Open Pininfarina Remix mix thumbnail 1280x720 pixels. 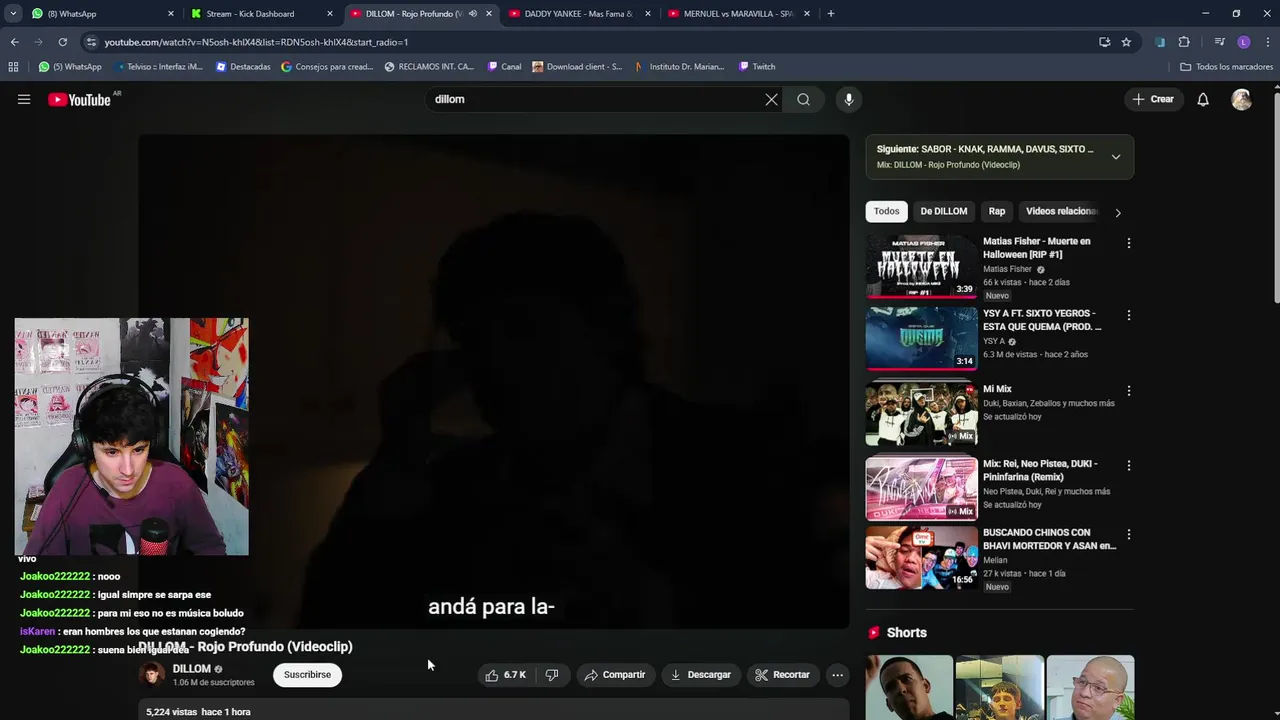(921, 489)
